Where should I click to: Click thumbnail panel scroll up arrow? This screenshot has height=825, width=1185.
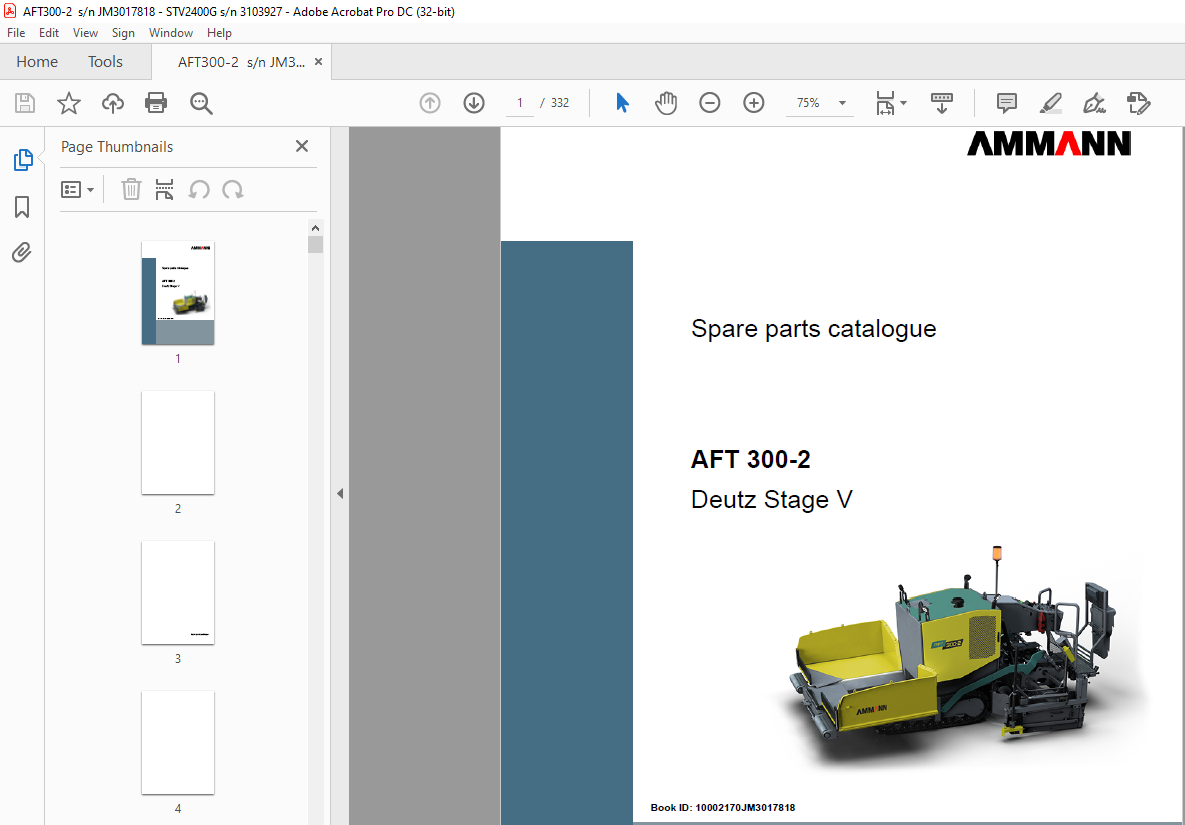tap(315, 227)
